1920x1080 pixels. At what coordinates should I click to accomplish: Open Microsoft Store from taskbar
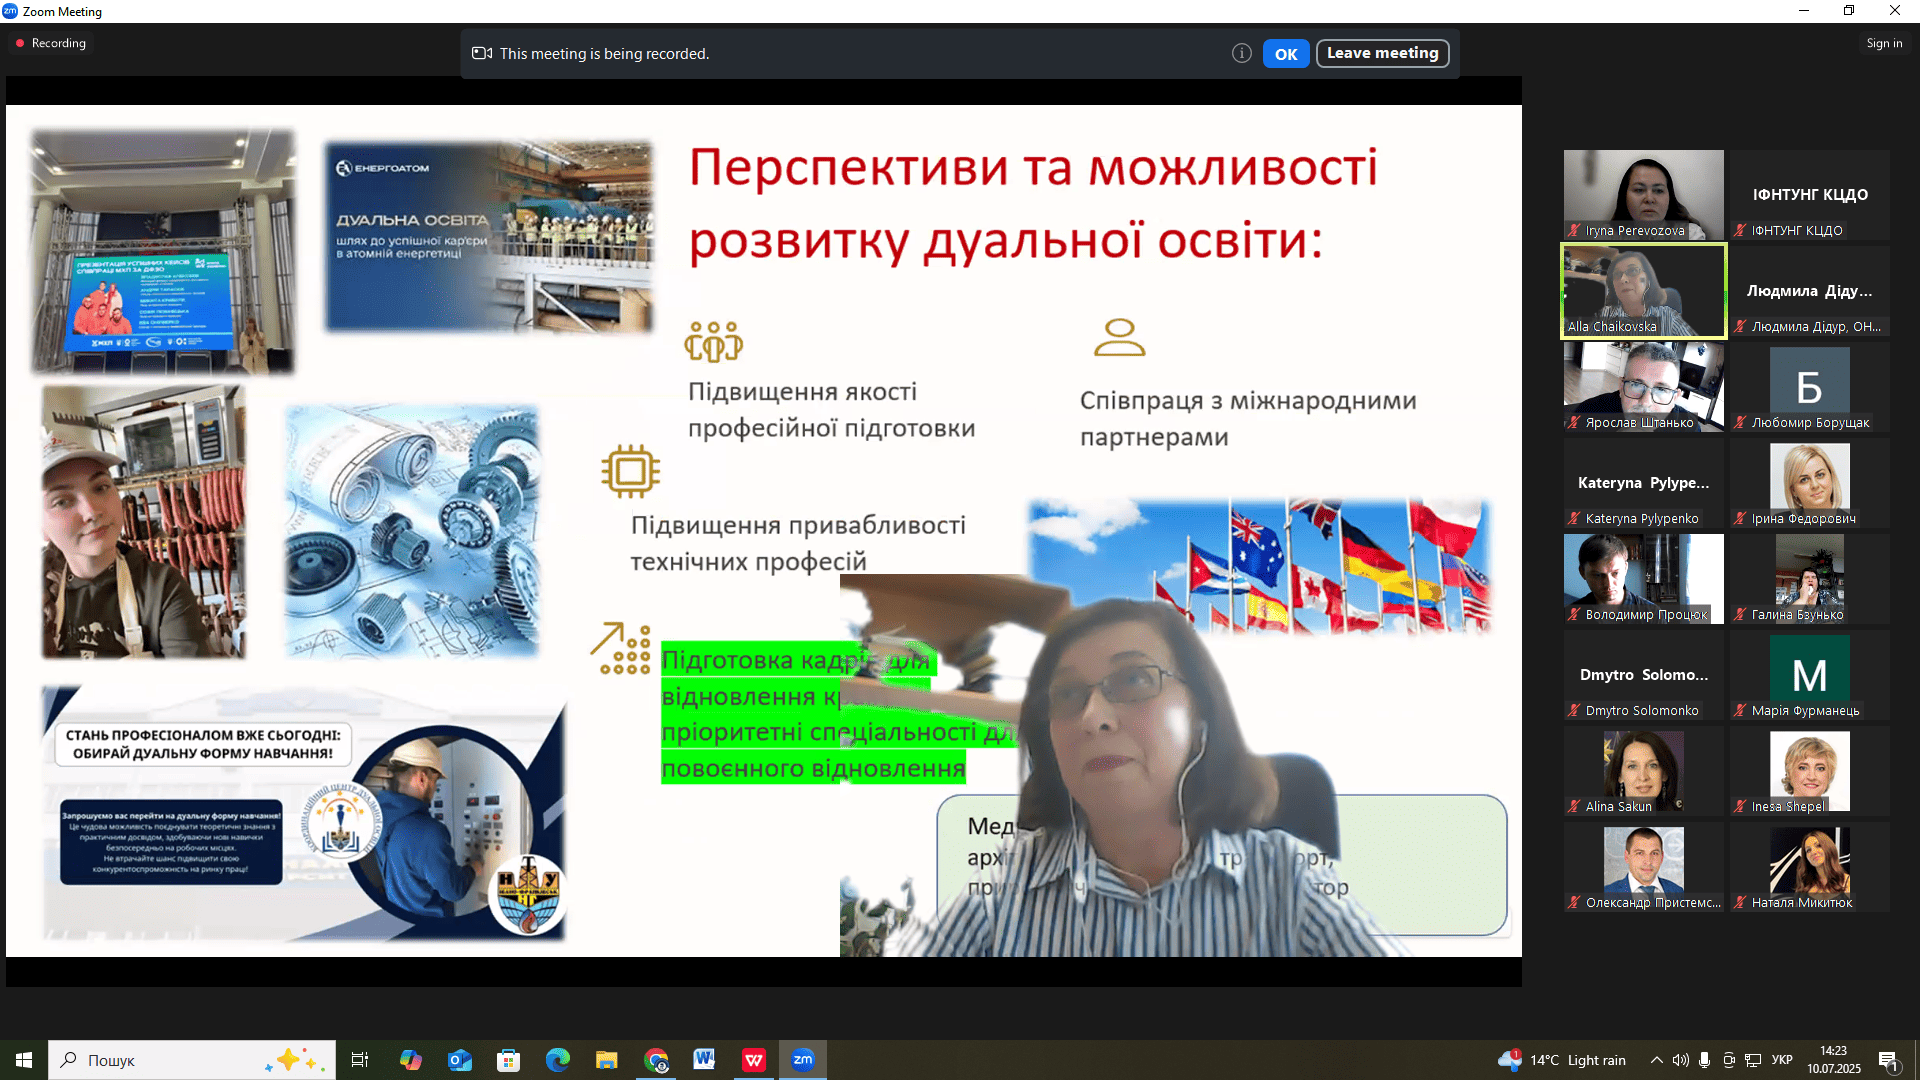coord(508,1060)
